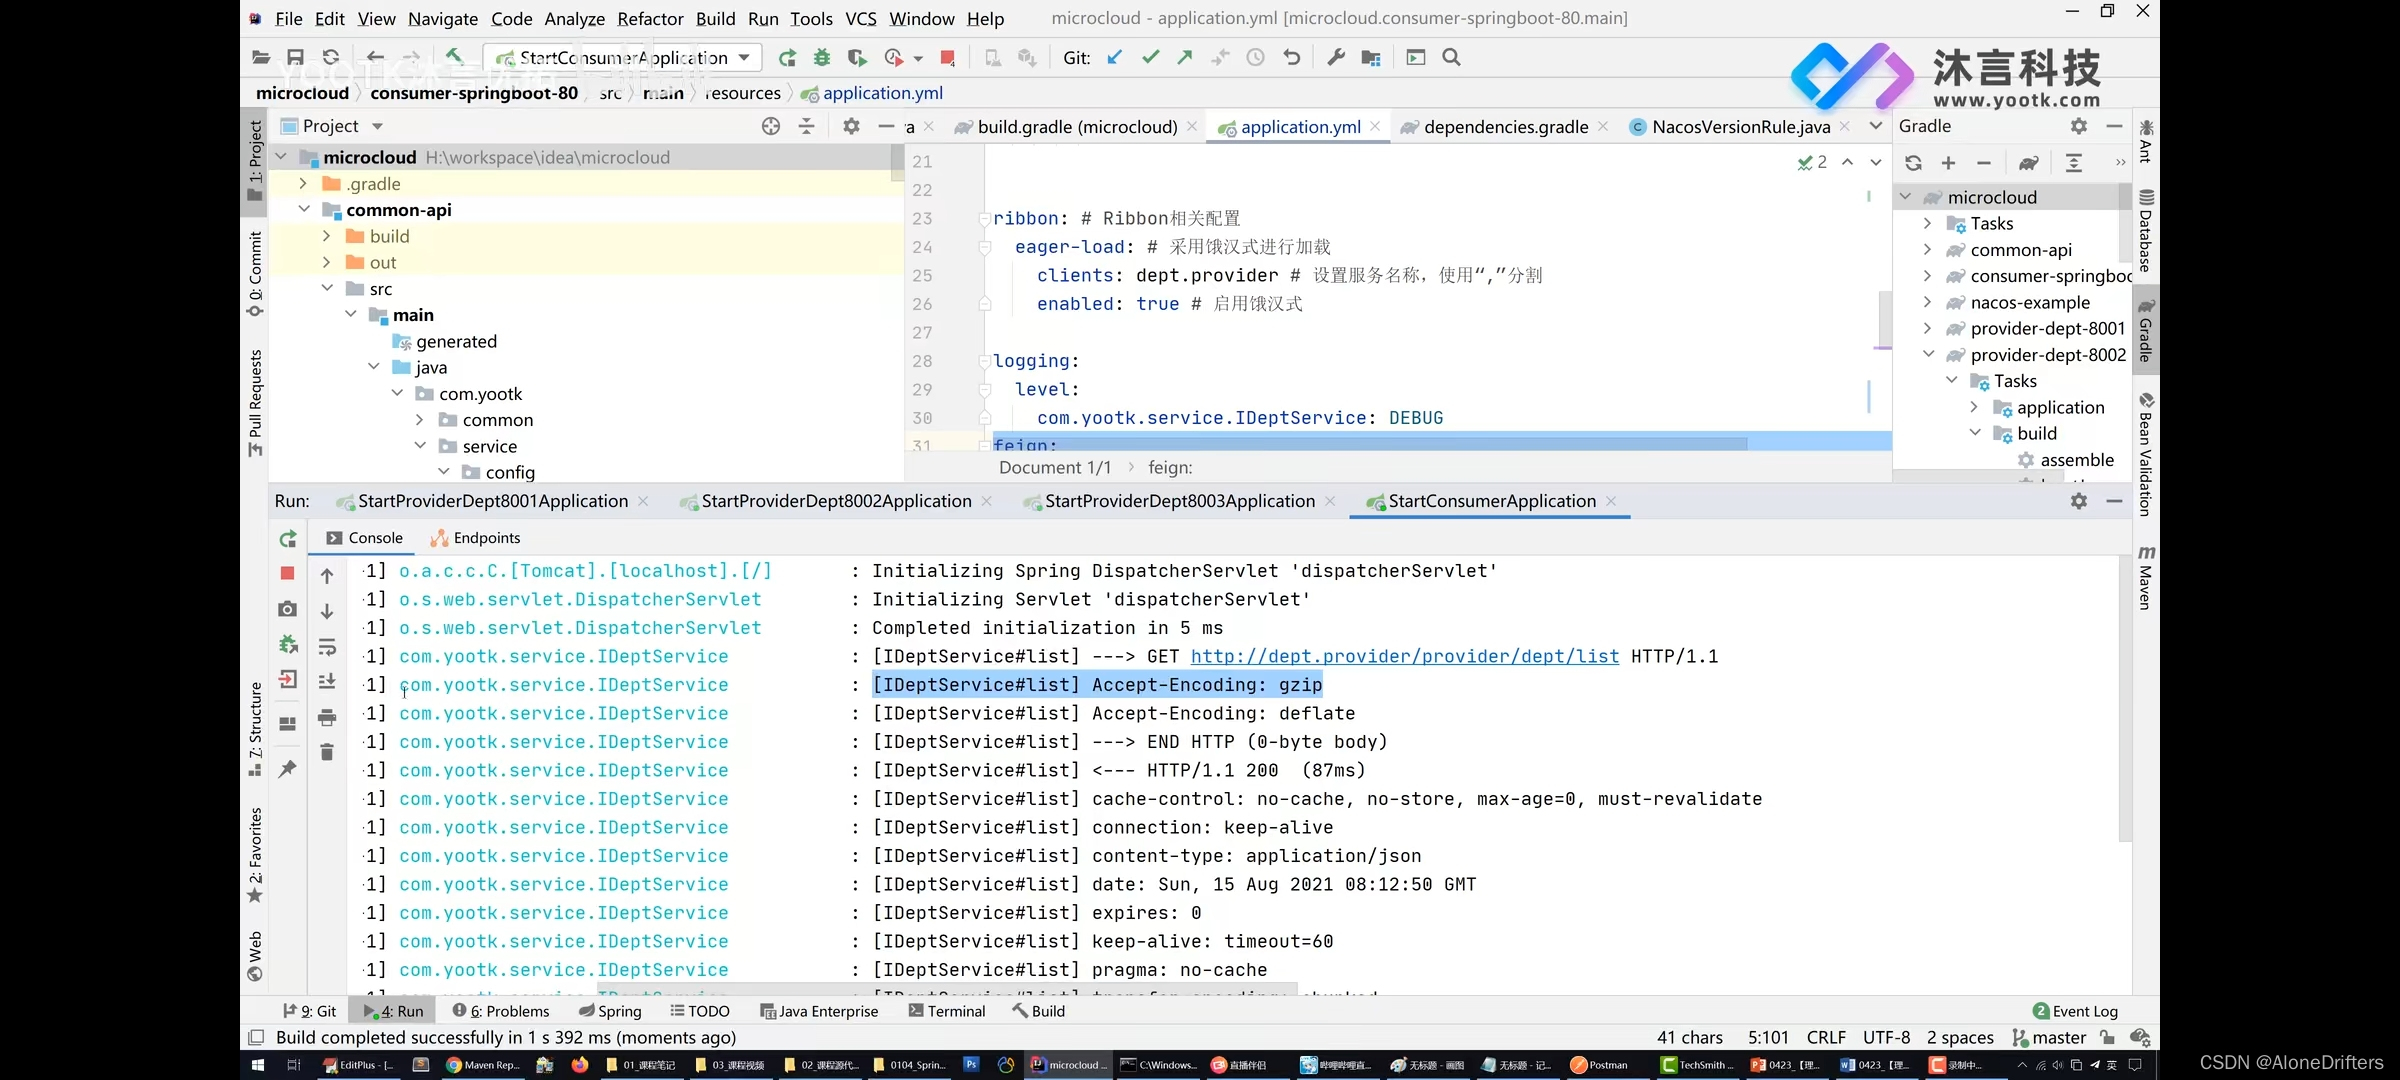The image size is (2400, 1080).
Task: Reload all Gradle projects icon
Action: coord(1913,163)
